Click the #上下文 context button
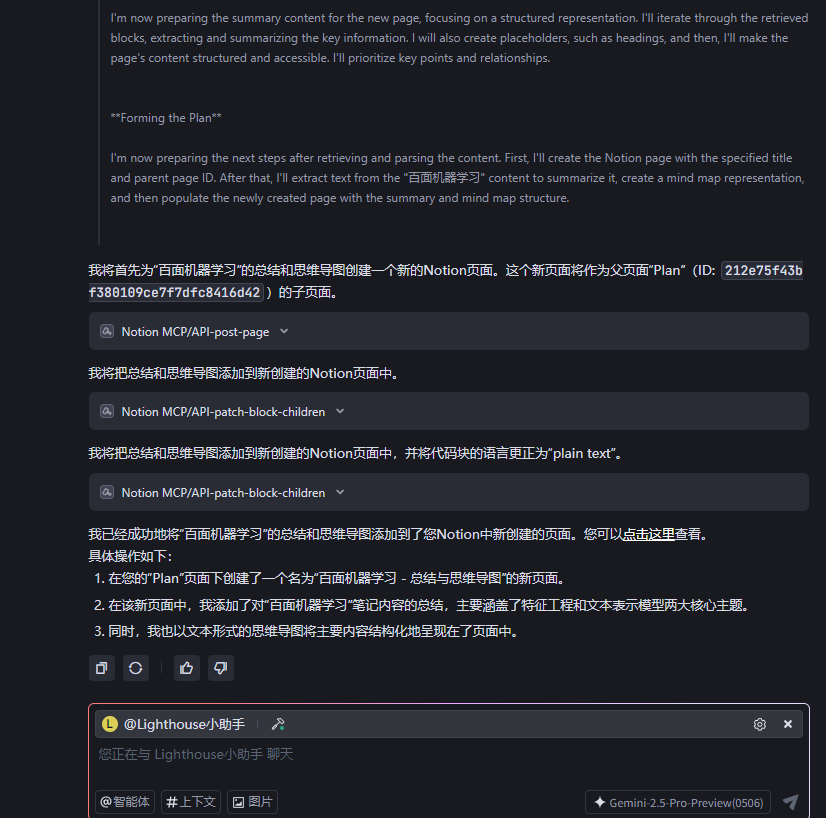 [x=191, y=802]
